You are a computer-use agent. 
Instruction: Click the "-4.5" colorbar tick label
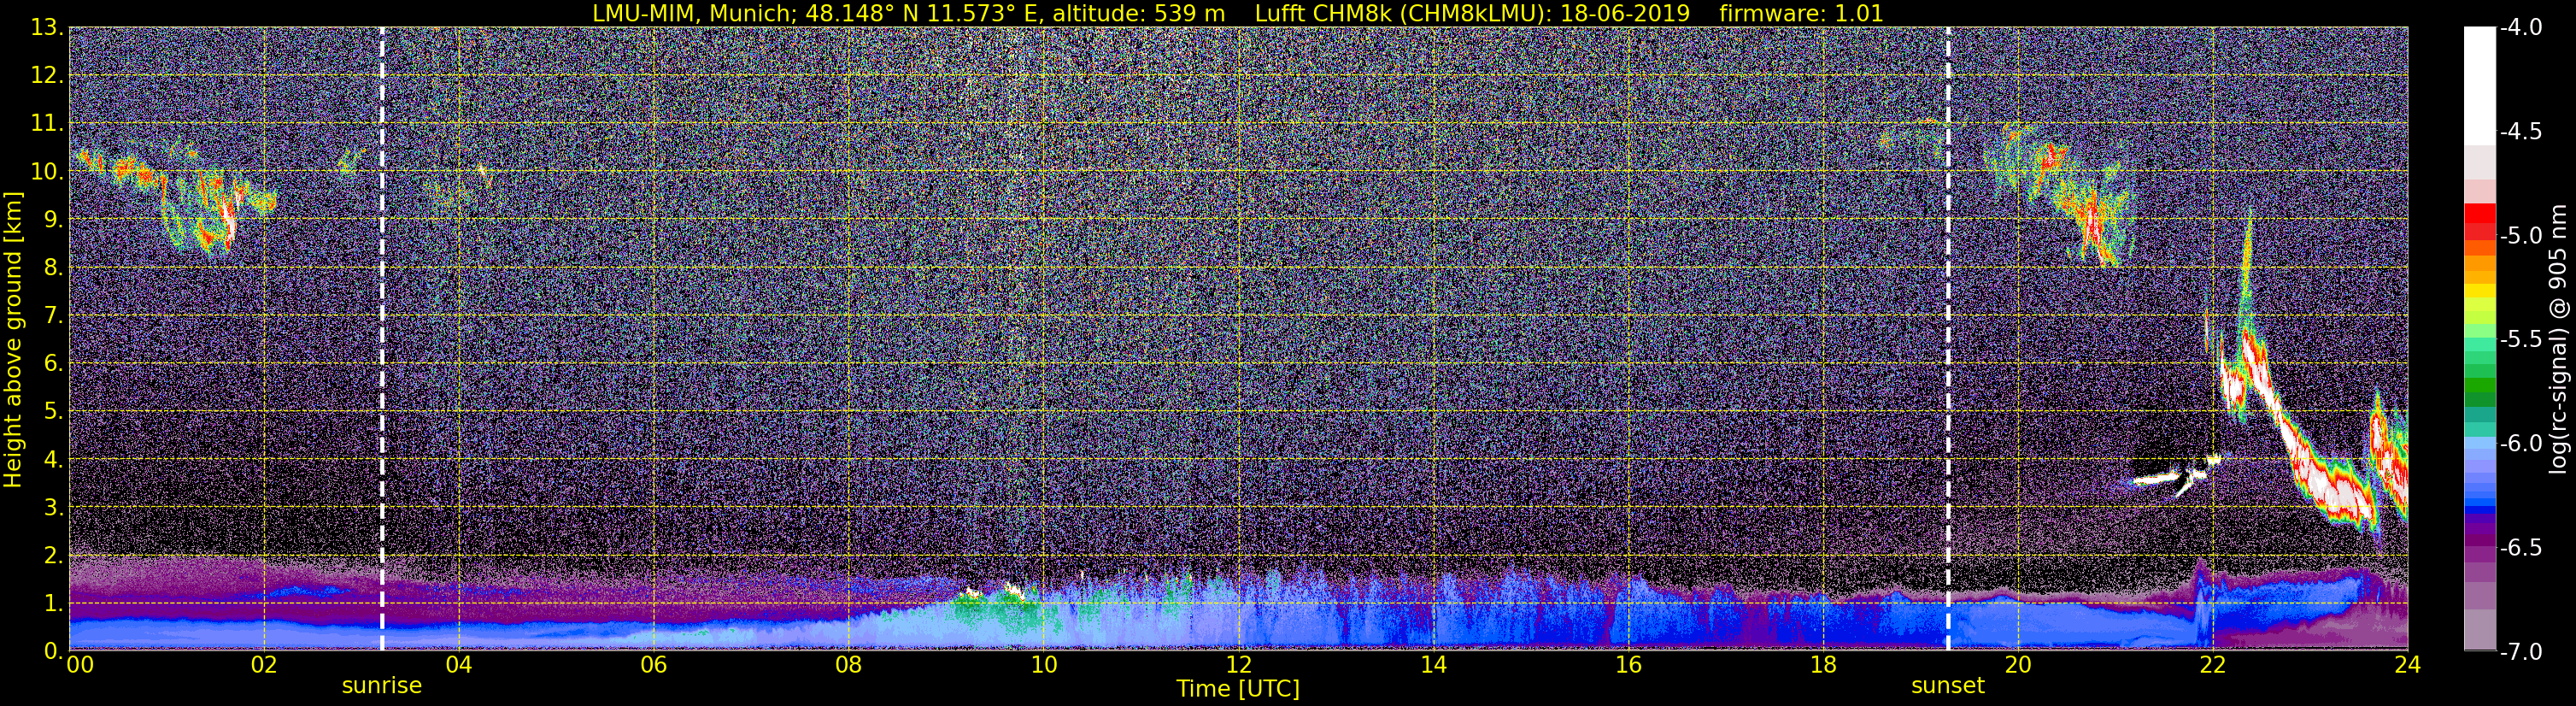[2520, 132]
